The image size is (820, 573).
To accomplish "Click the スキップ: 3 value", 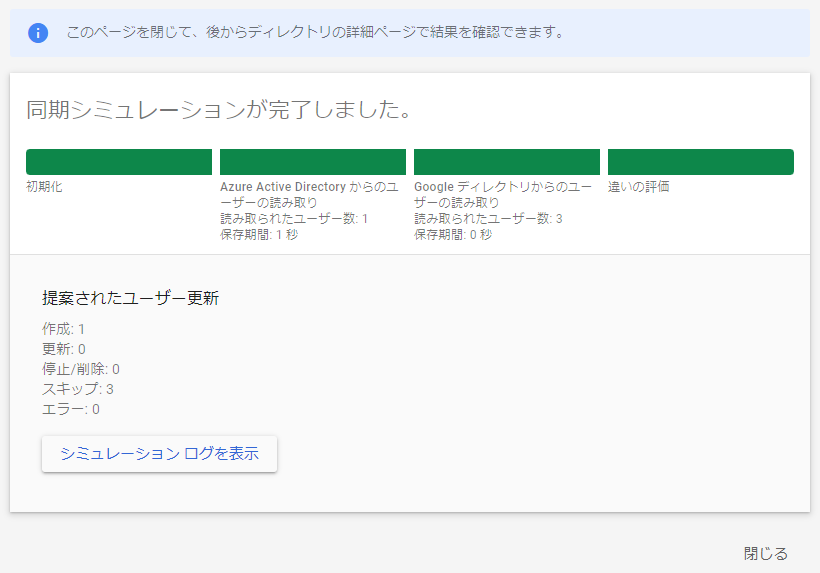I will pos(78,389).
